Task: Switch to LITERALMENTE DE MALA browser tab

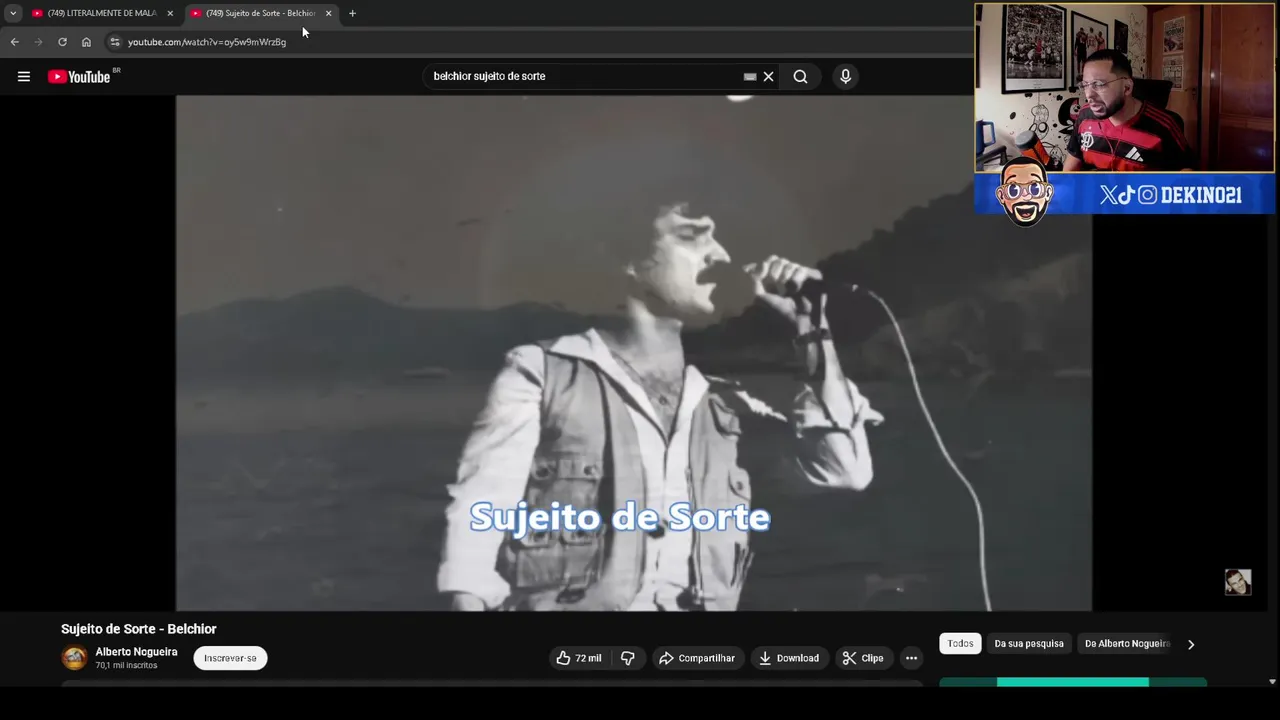Action: coord(101,13)
